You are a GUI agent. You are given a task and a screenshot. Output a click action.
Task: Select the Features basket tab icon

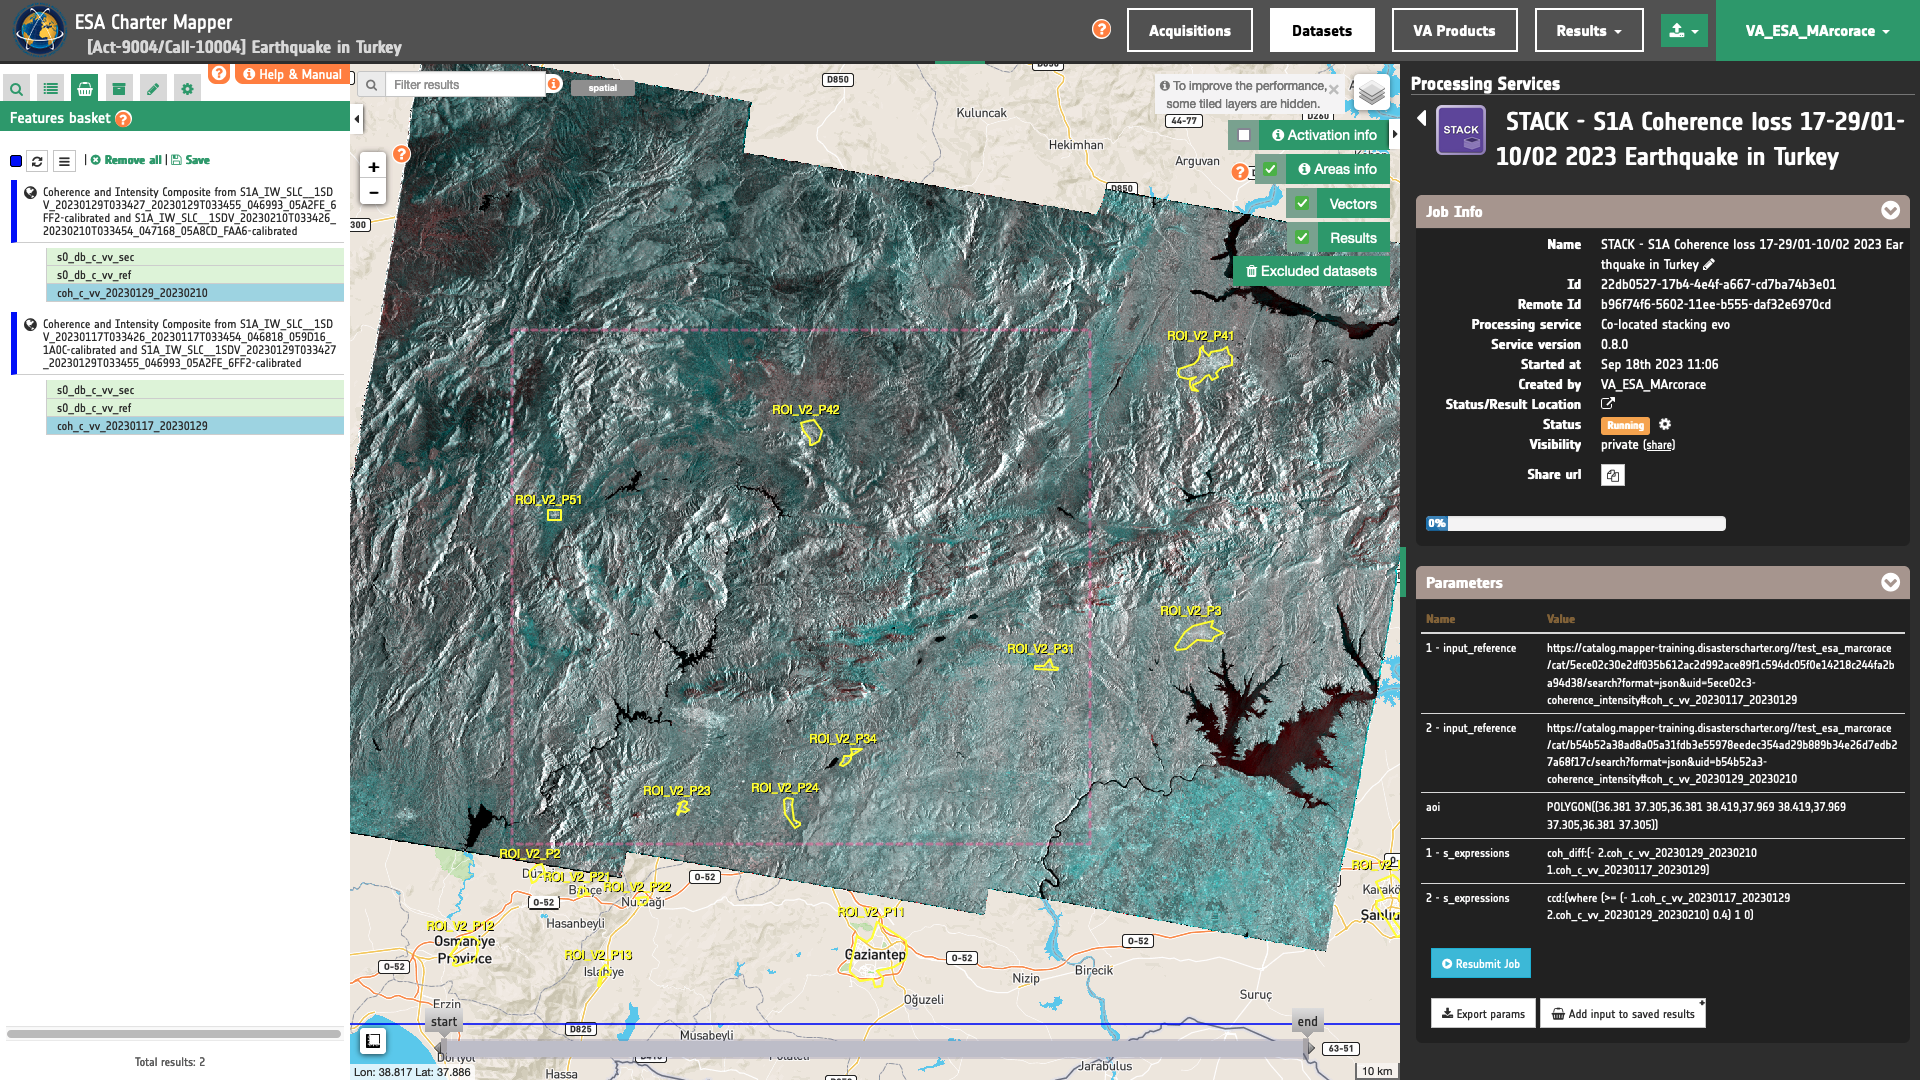coord(85,89)
